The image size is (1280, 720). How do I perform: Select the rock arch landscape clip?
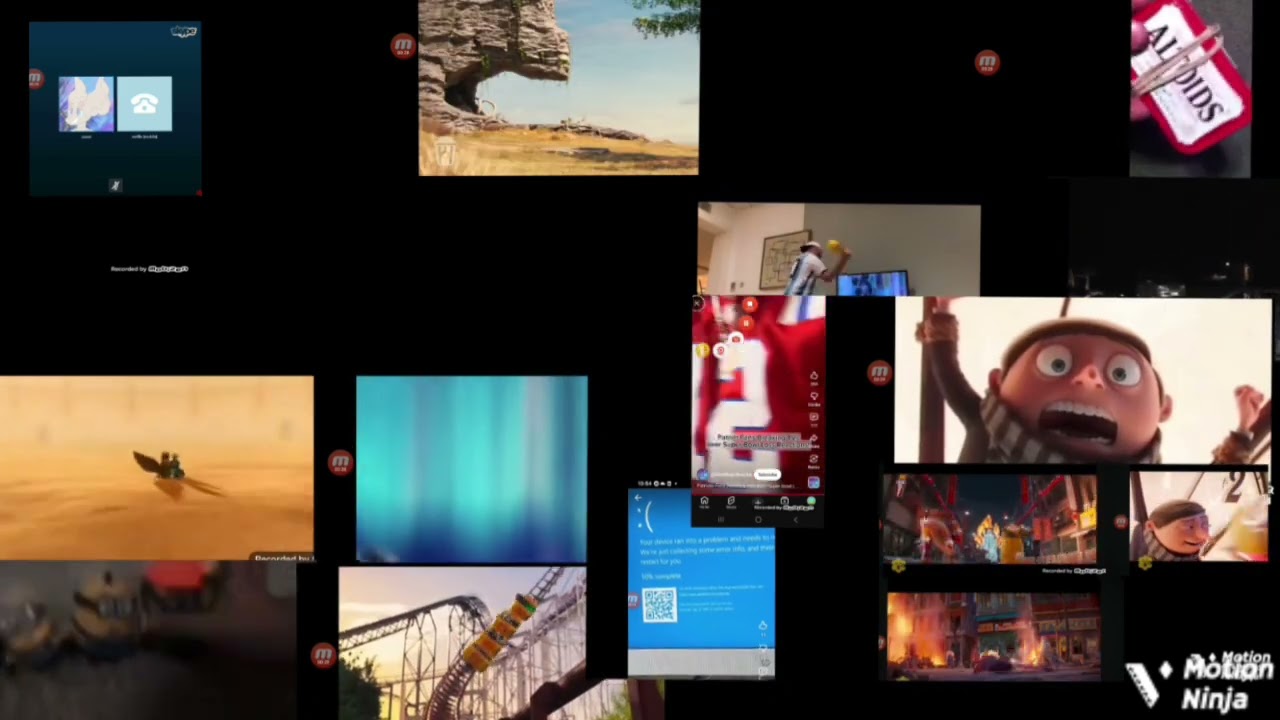(x=559, y=88)
